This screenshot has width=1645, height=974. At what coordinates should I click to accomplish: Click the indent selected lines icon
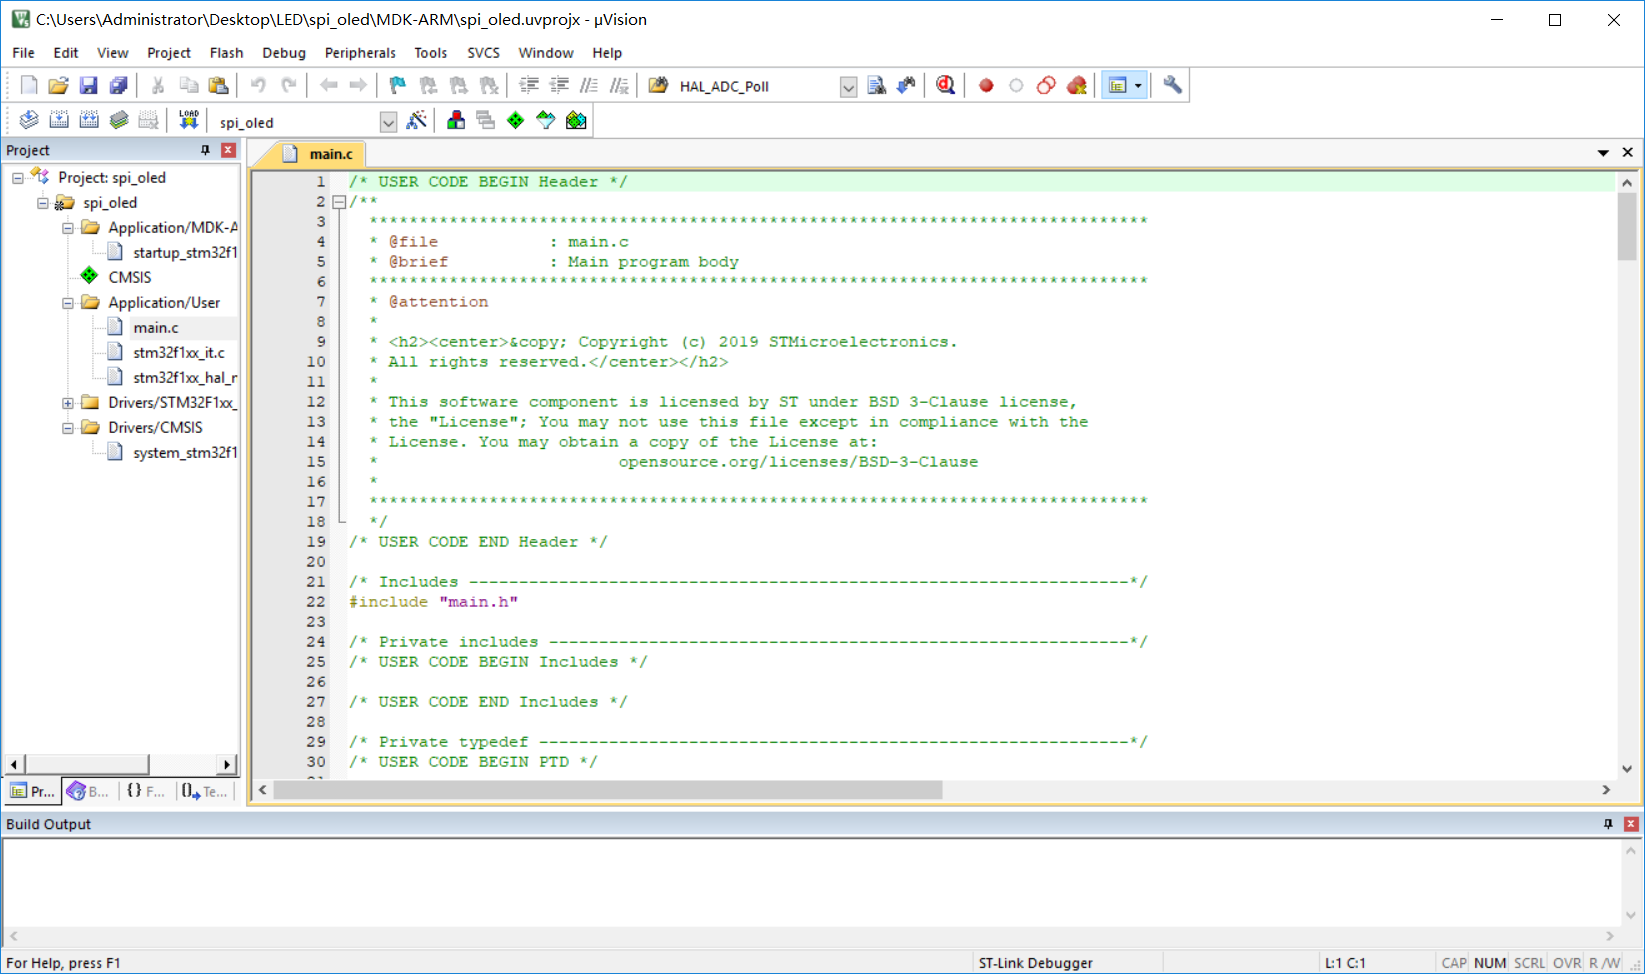(x=529, y=86)
